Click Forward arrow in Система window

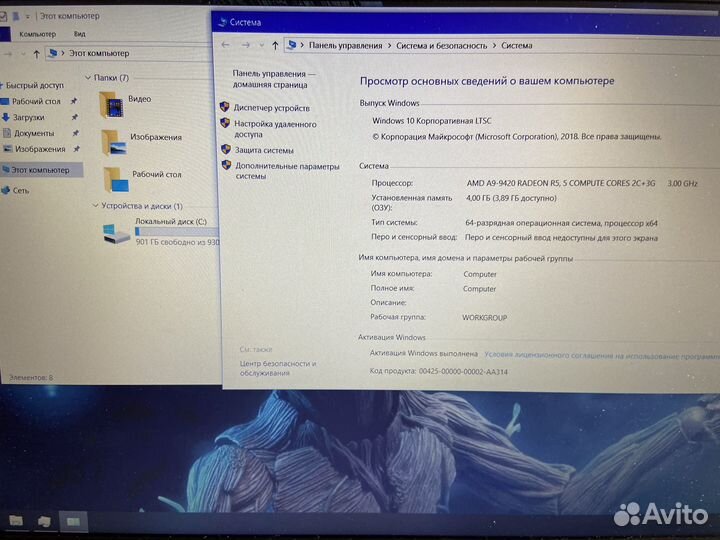point(246,45)
